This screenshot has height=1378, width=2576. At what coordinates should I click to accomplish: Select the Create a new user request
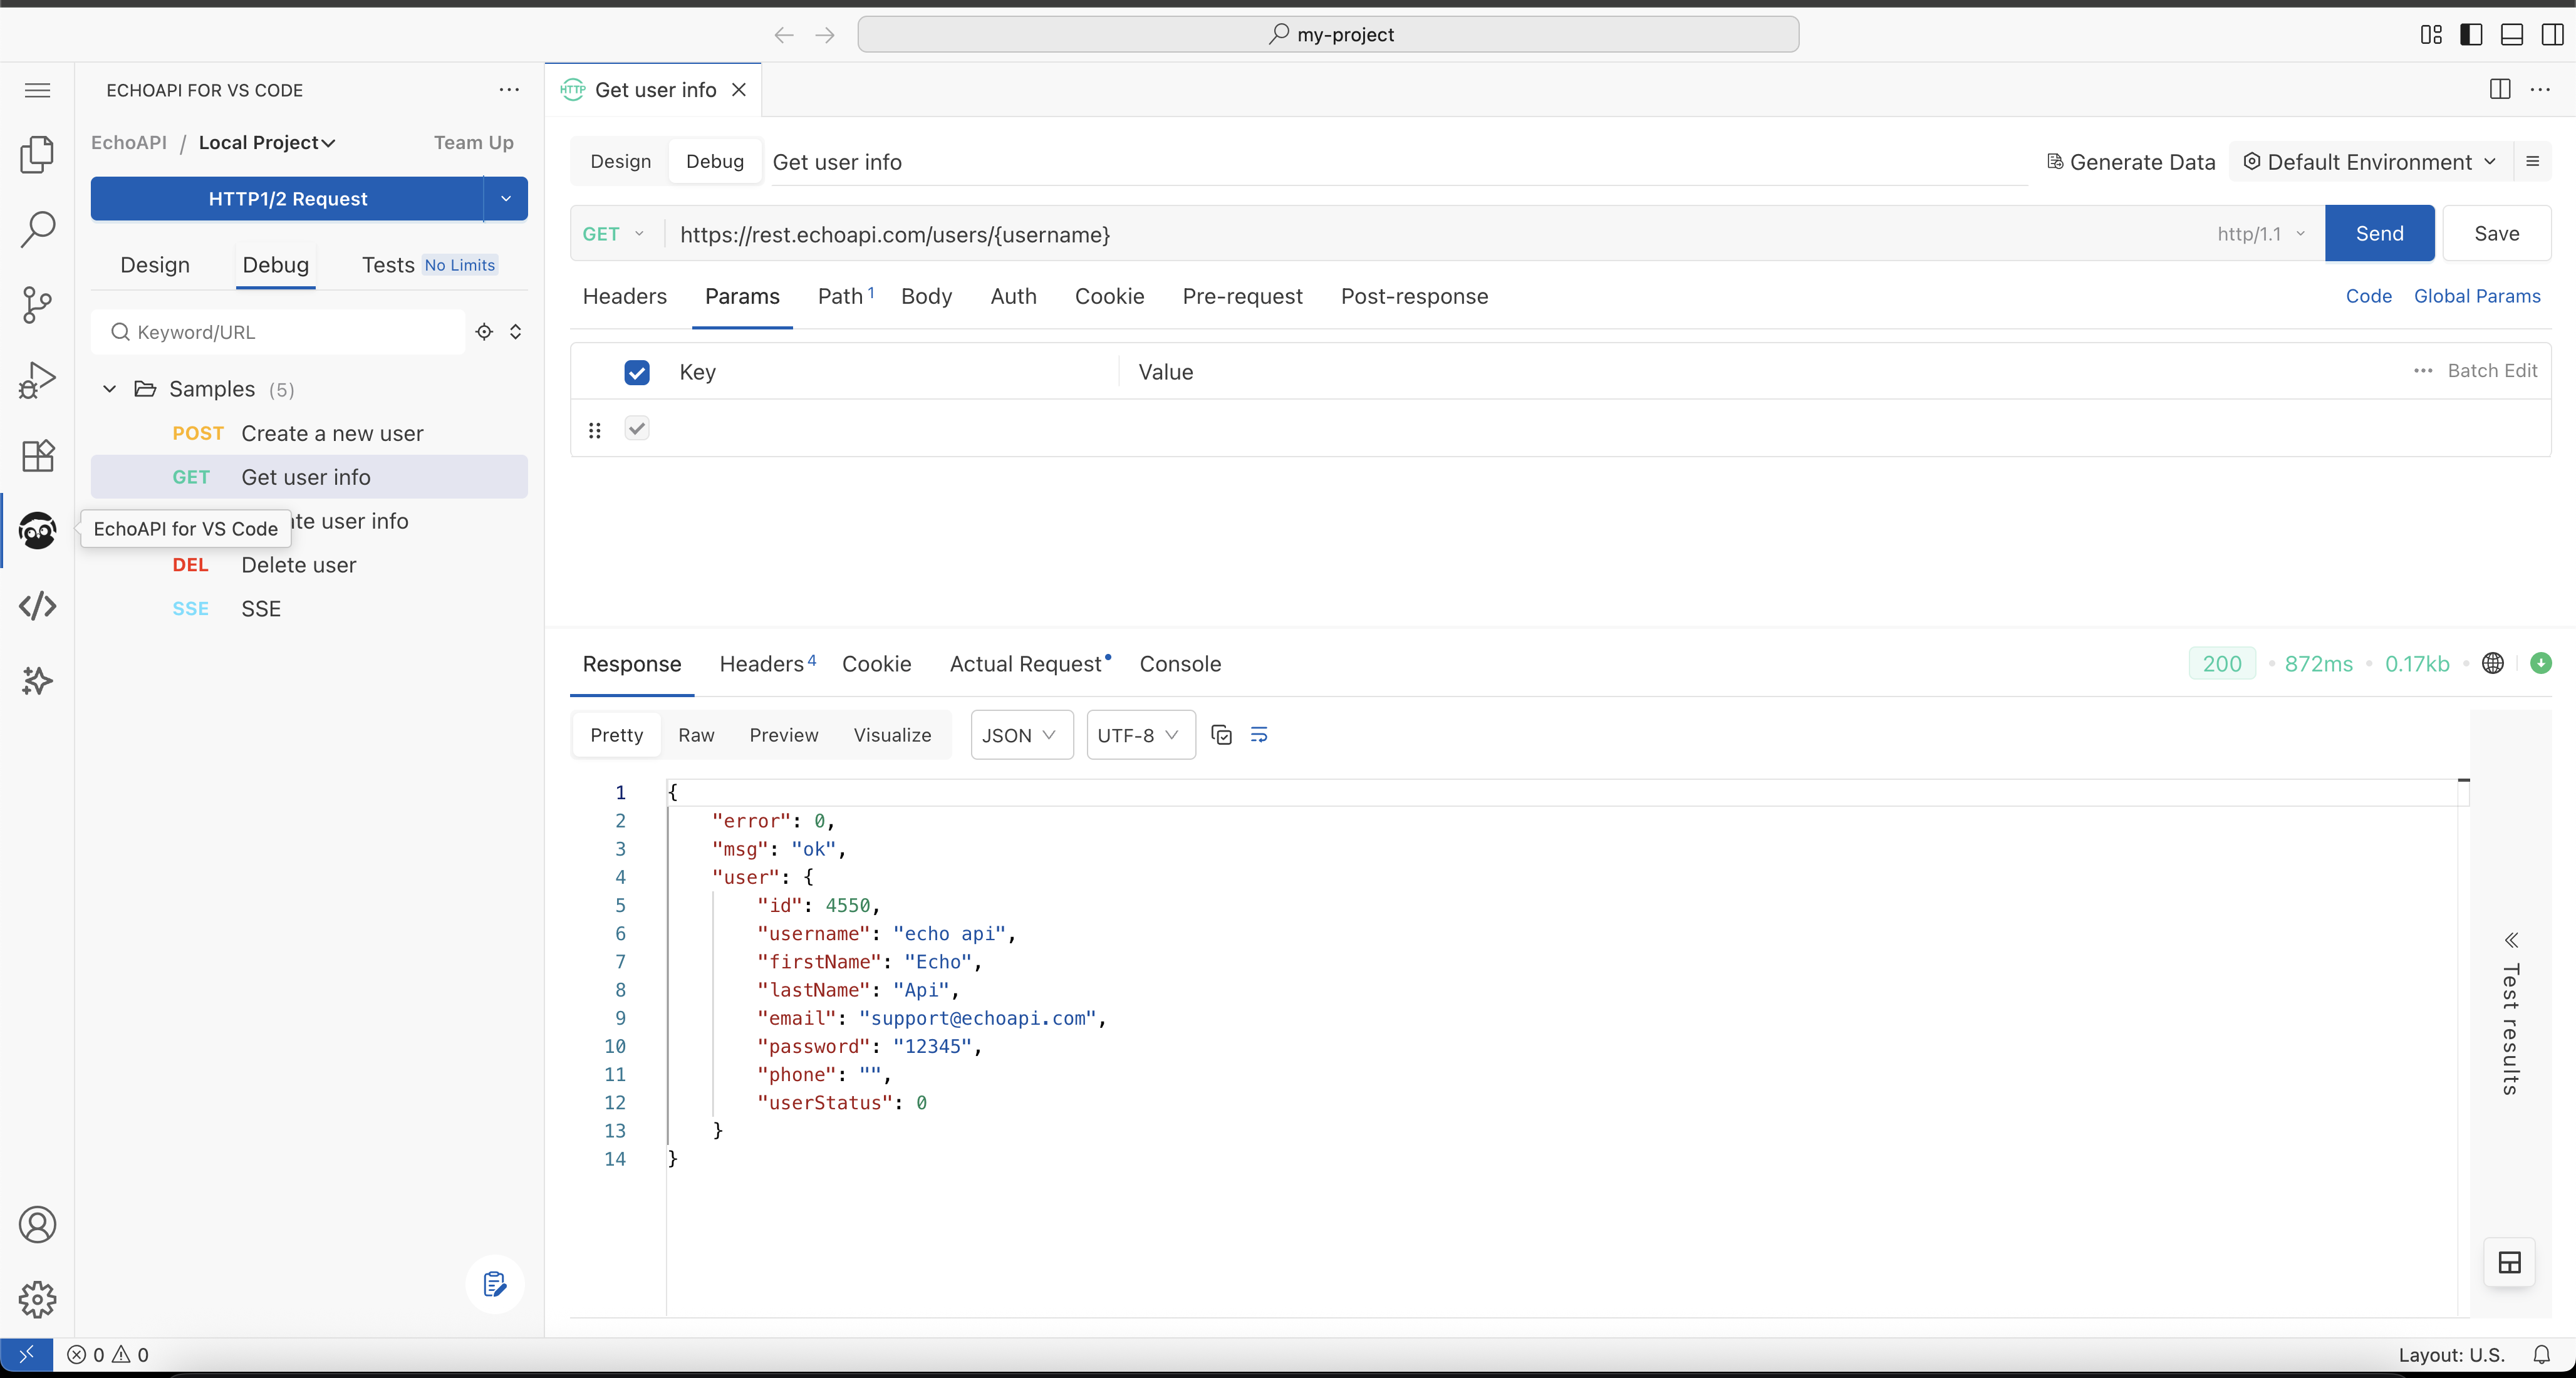pyautogui.click(x=309, y=434)
